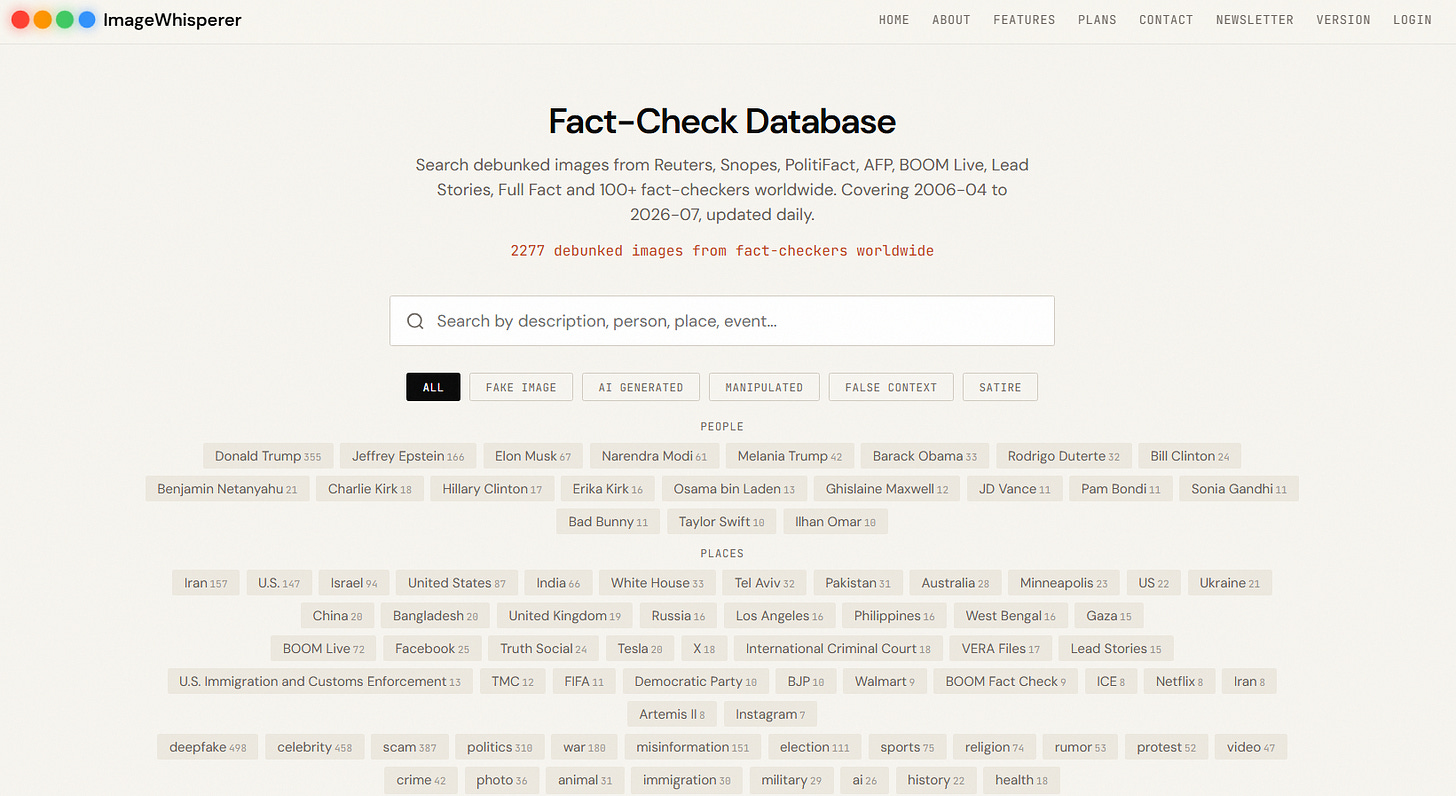The width and height of the screenshot is (1456, 796).
Task: Select the Melania Trump tag
Action: [790, 456]
